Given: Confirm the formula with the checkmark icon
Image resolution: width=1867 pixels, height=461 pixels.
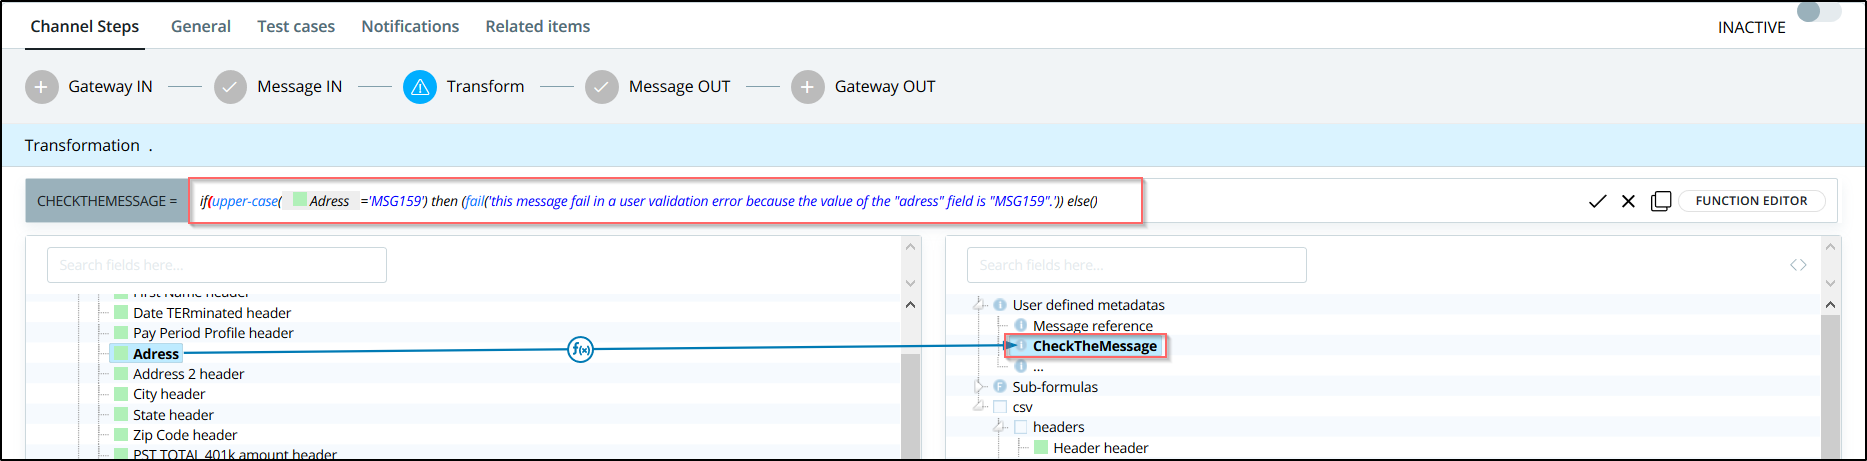Looking at the screenshot, I should tap(1597, 201).
